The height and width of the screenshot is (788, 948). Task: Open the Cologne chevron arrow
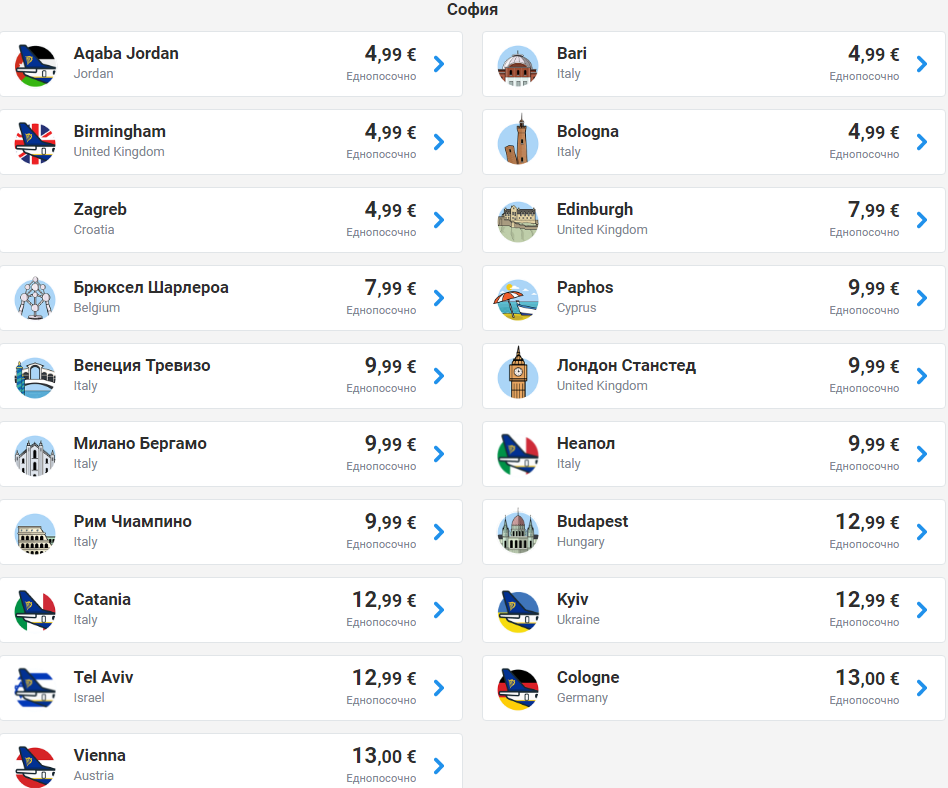point(921,688)
